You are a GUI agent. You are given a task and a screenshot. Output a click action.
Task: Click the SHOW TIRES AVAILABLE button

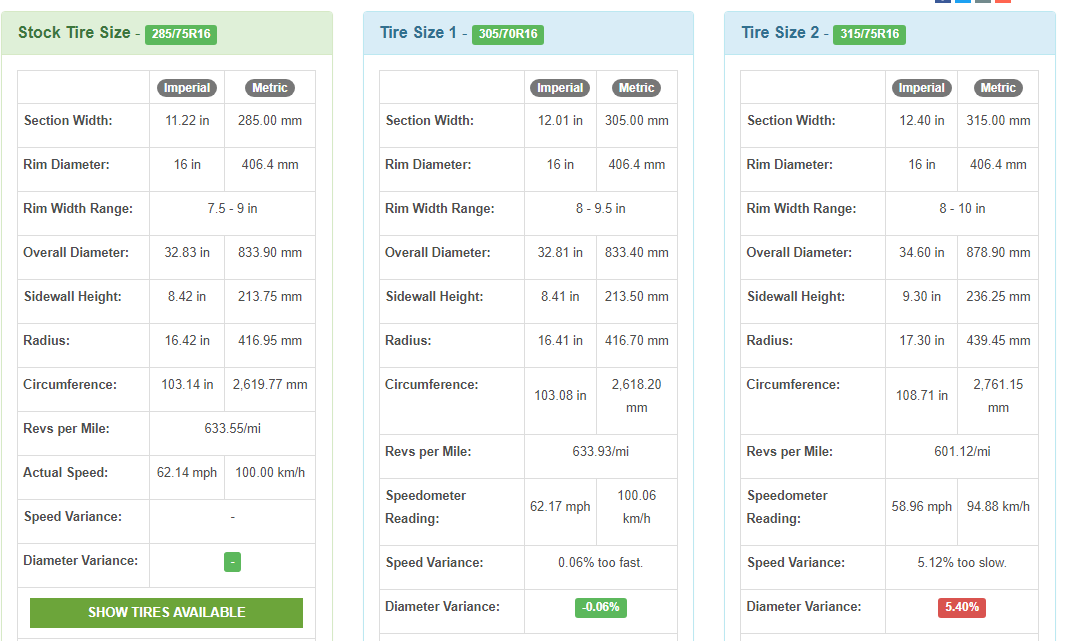(x=166, y=613)
